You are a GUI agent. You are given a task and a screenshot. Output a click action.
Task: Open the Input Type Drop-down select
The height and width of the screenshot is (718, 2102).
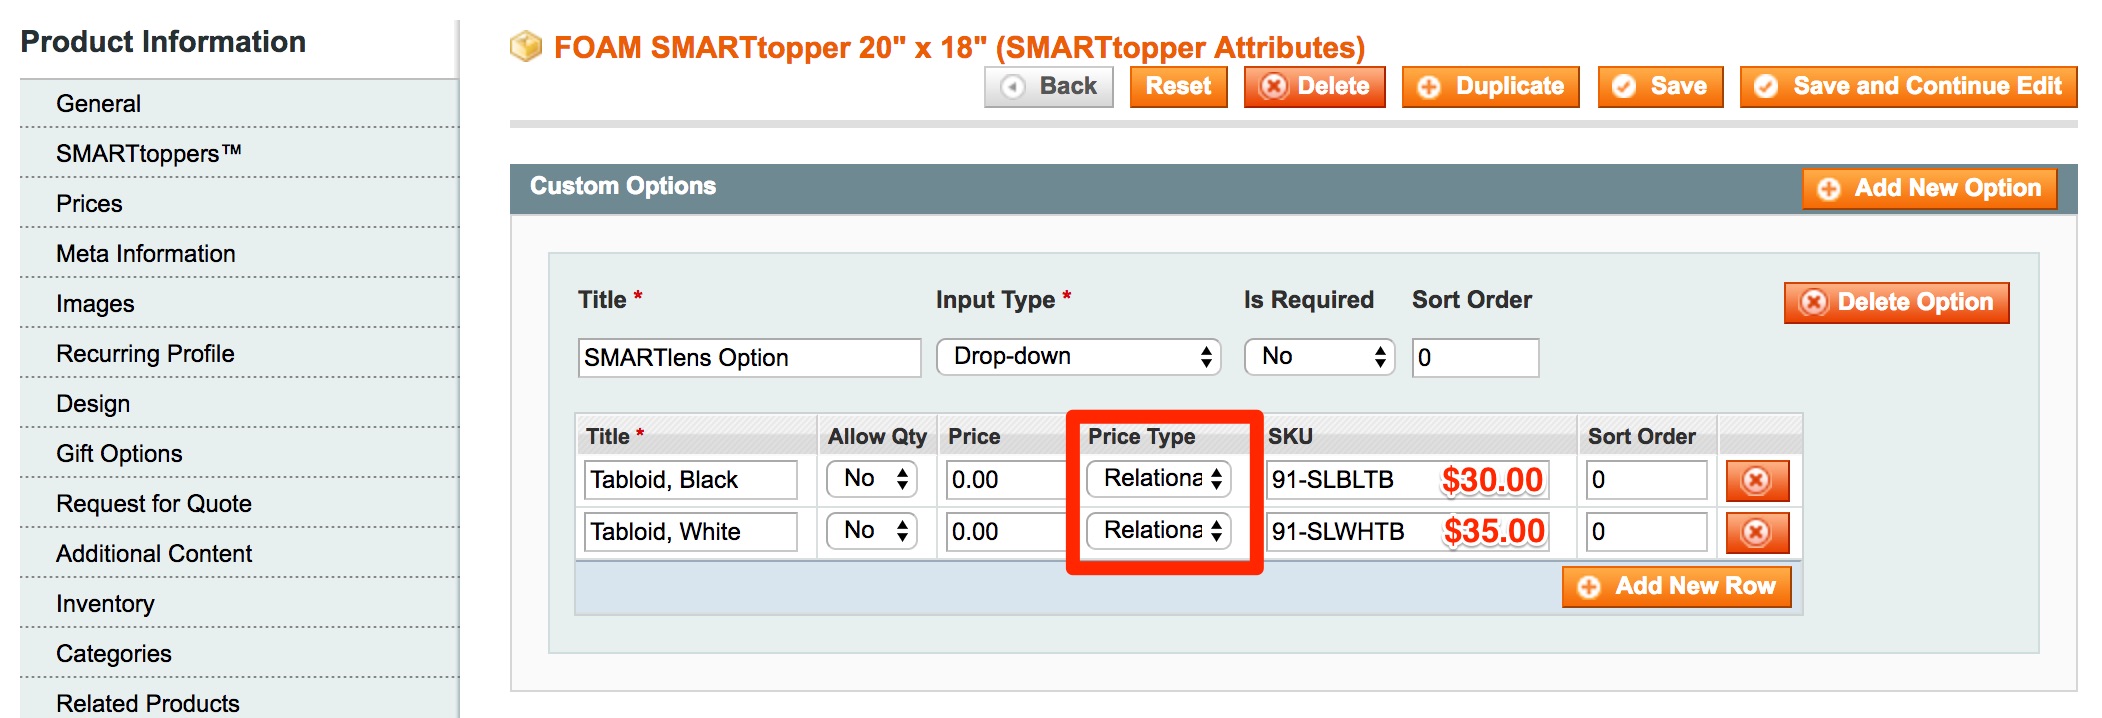click(x=1078, y=357)
